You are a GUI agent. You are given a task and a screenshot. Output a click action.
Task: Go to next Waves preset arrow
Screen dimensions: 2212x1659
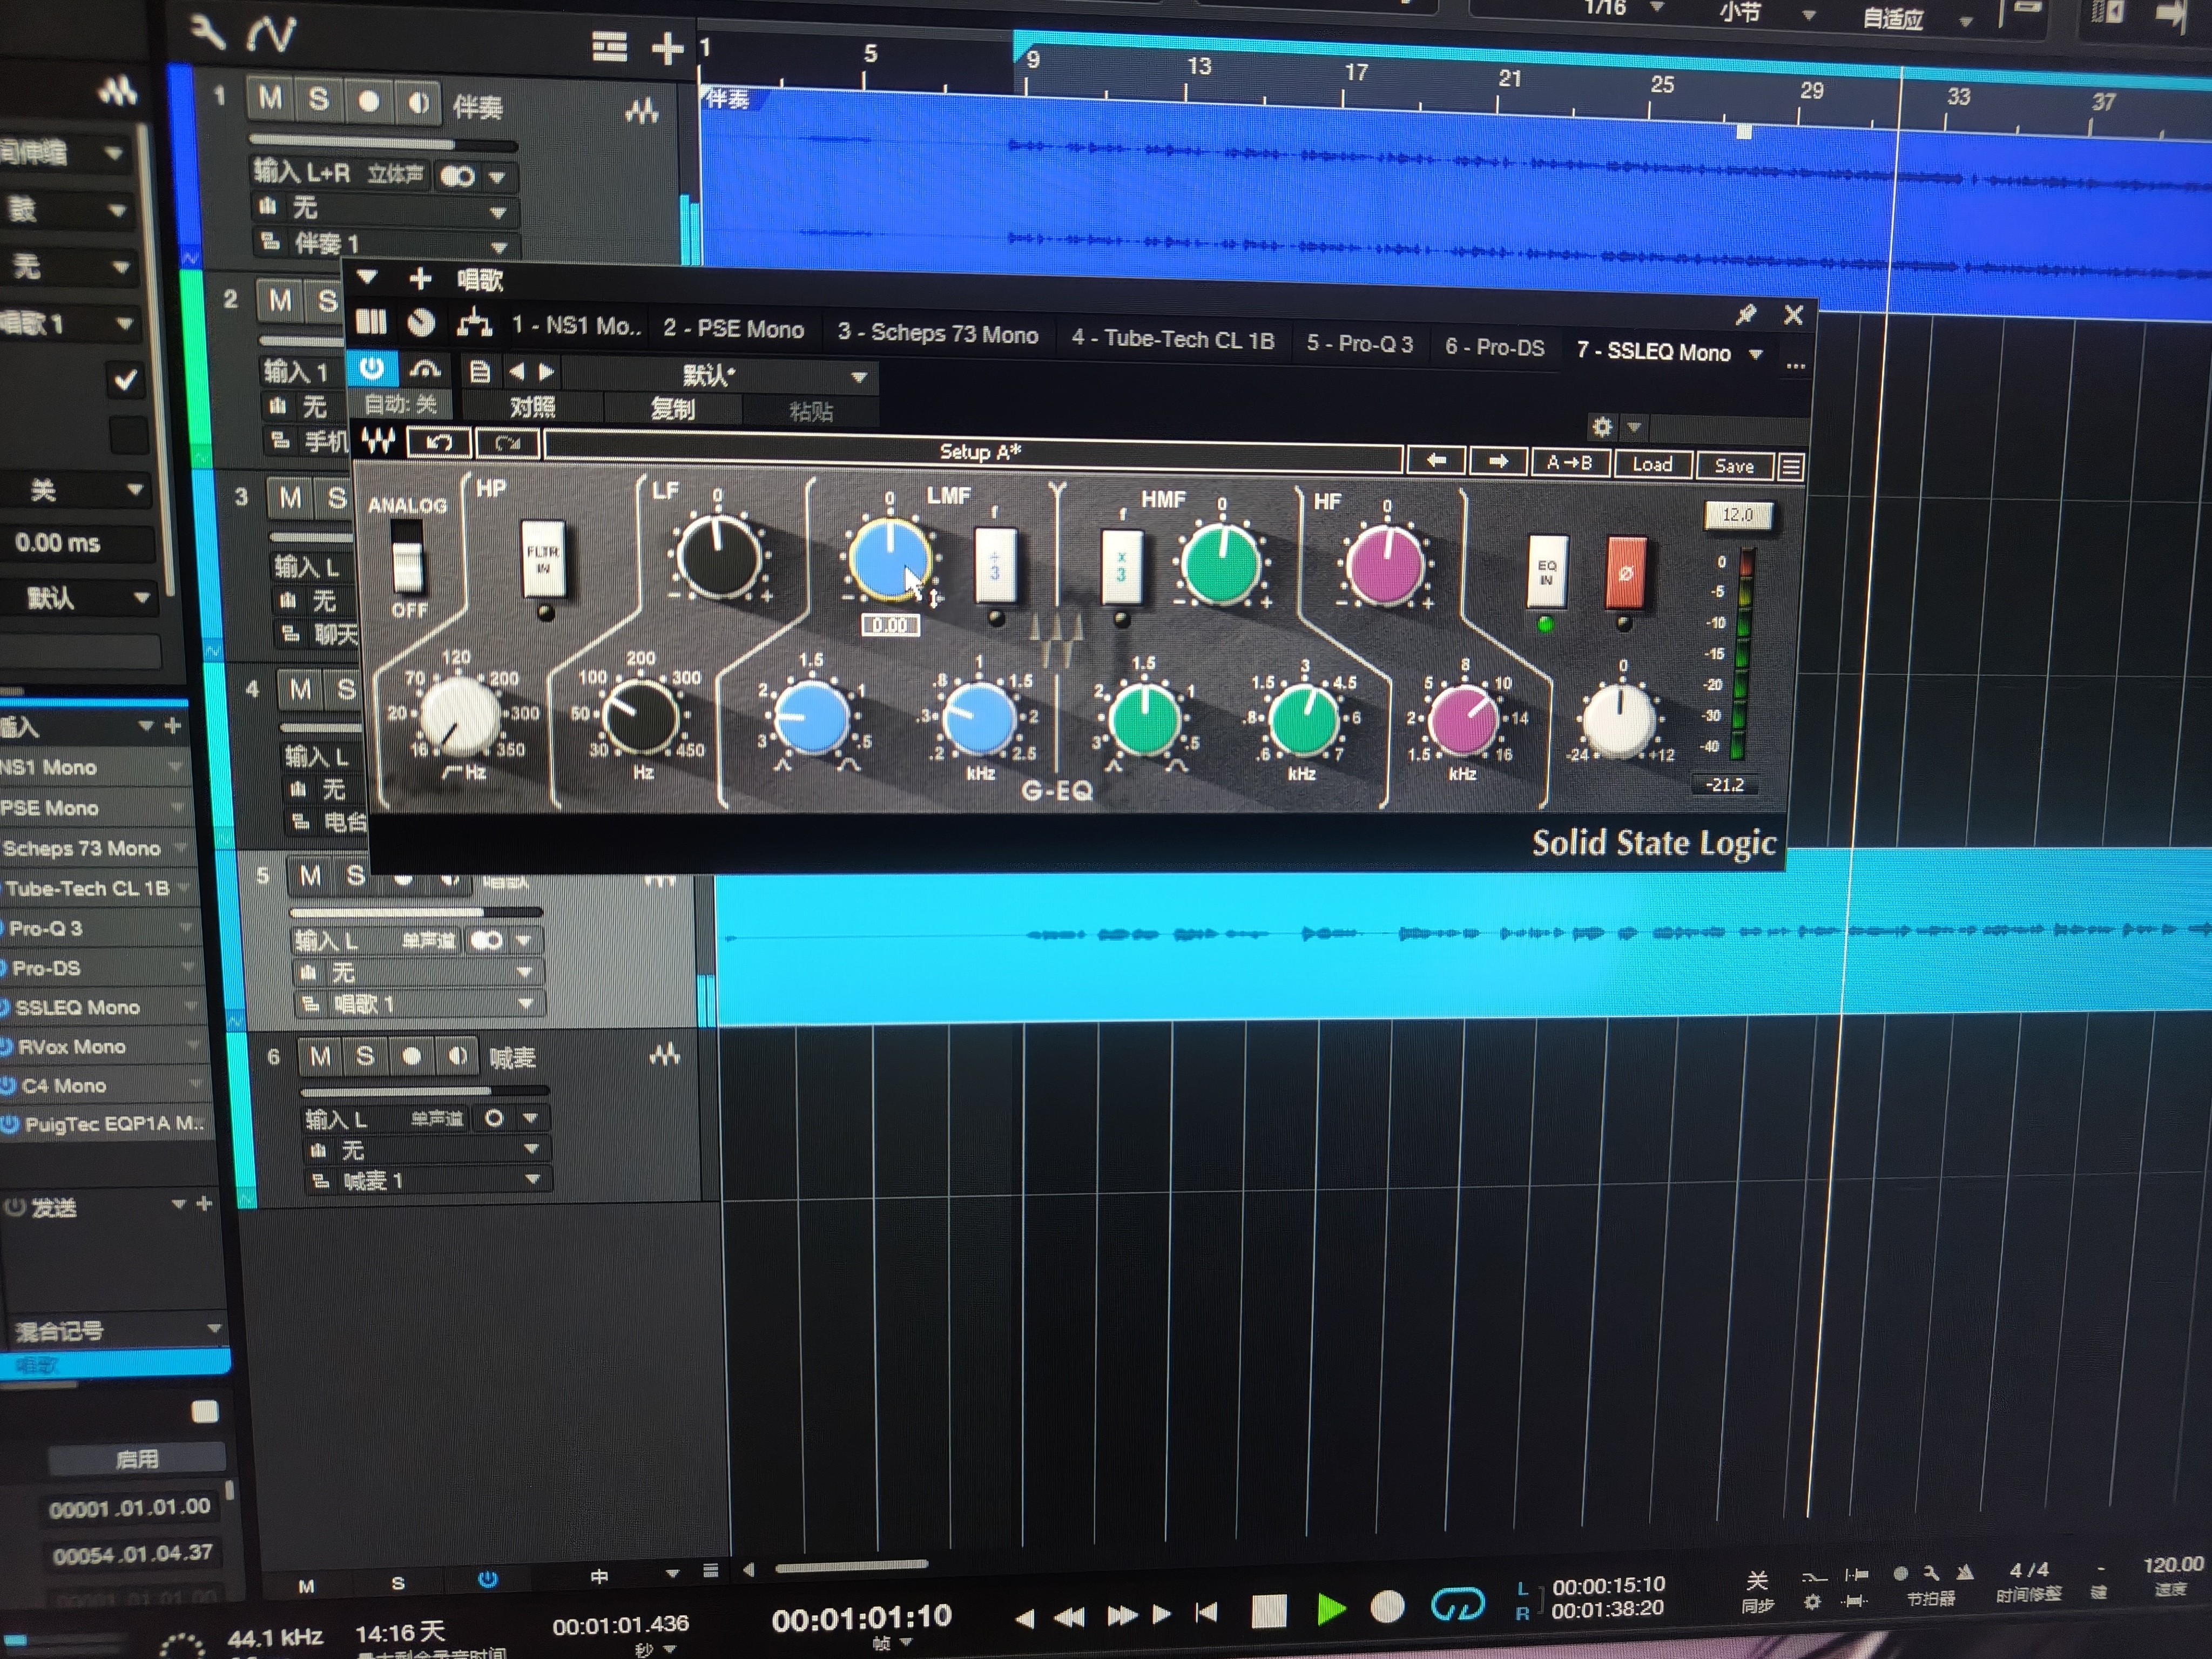(x=1497, y=461)
